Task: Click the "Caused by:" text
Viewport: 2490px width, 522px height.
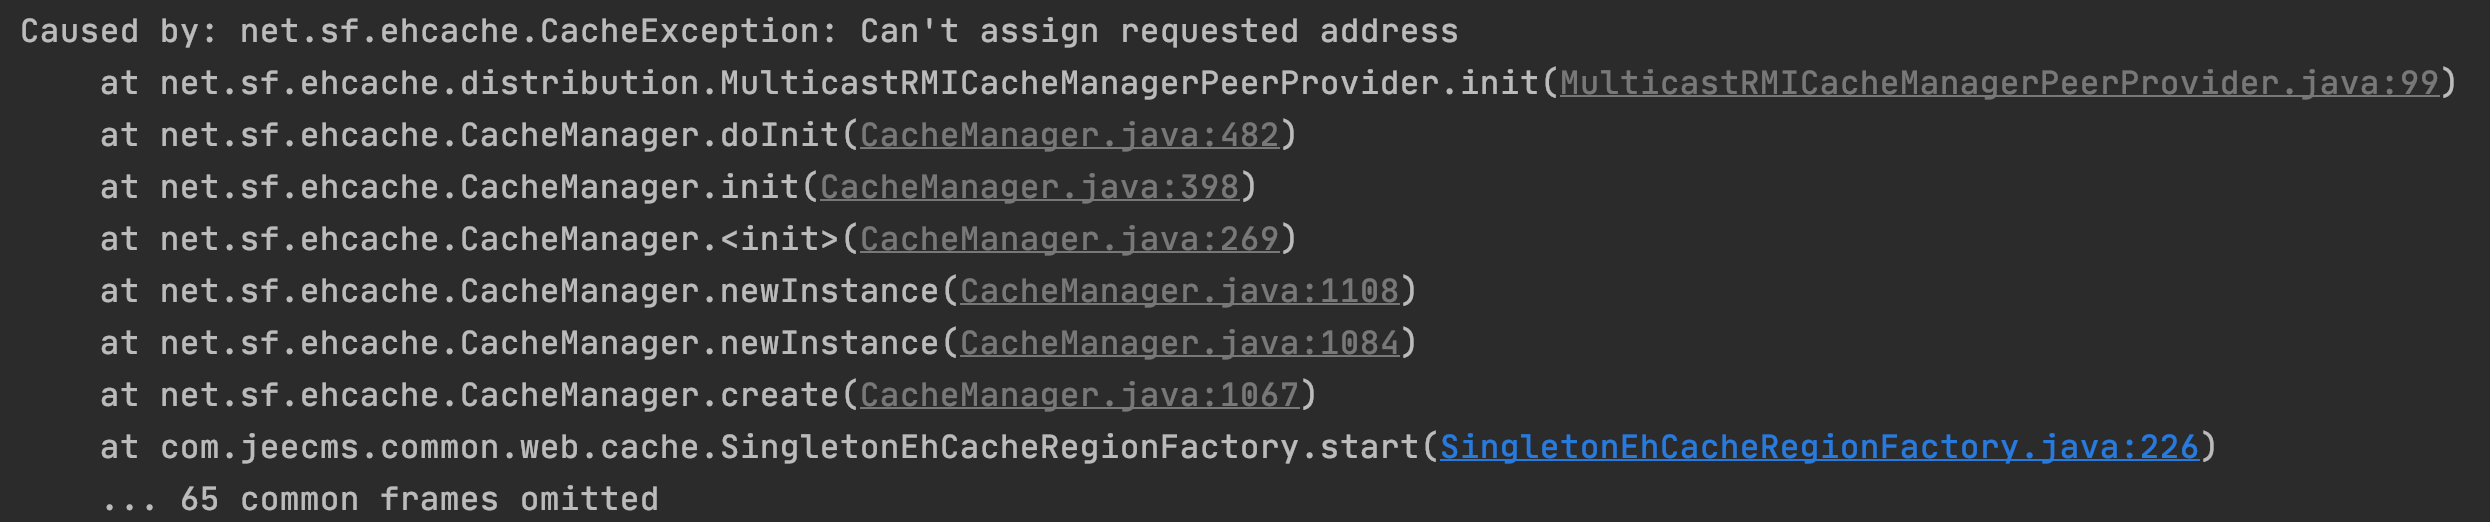Action: tap(118, 31)
